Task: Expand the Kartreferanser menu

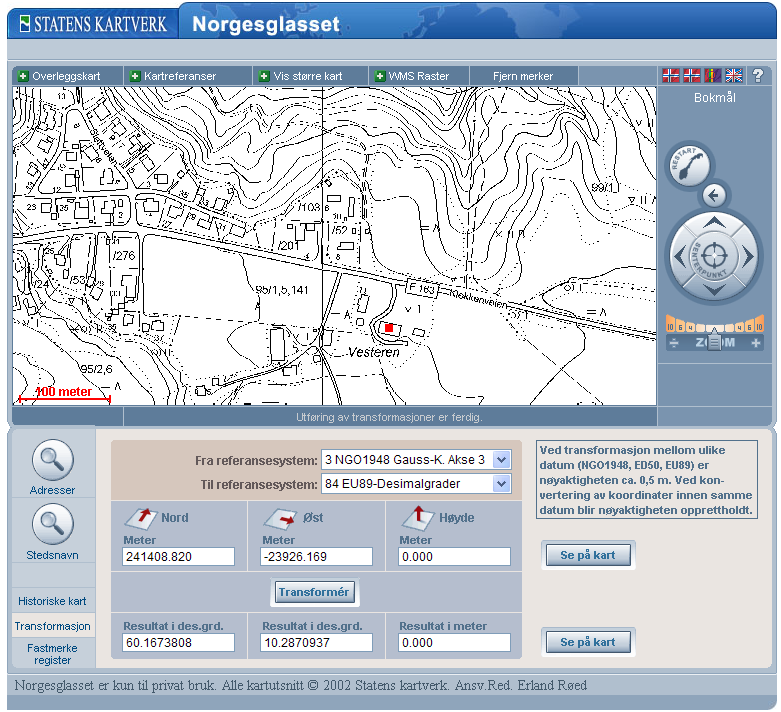Action: (x=180, y=76)
